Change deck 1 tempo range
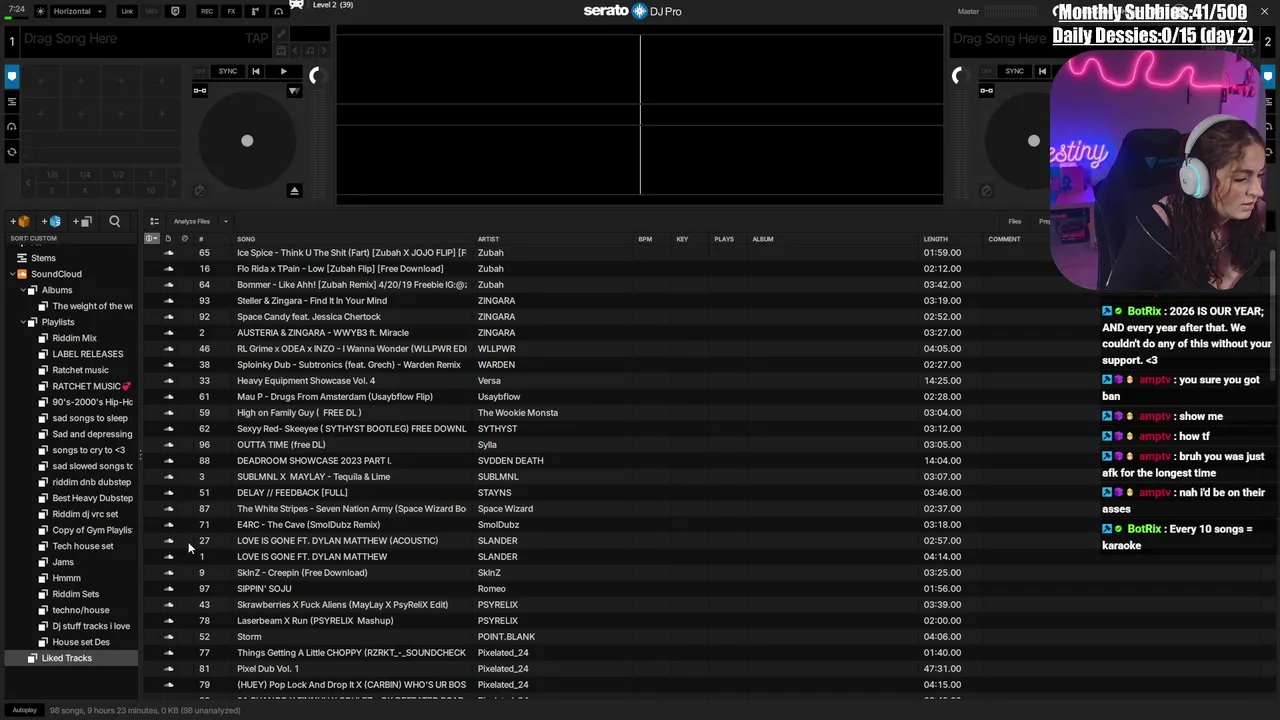 (x=294, y=91)
